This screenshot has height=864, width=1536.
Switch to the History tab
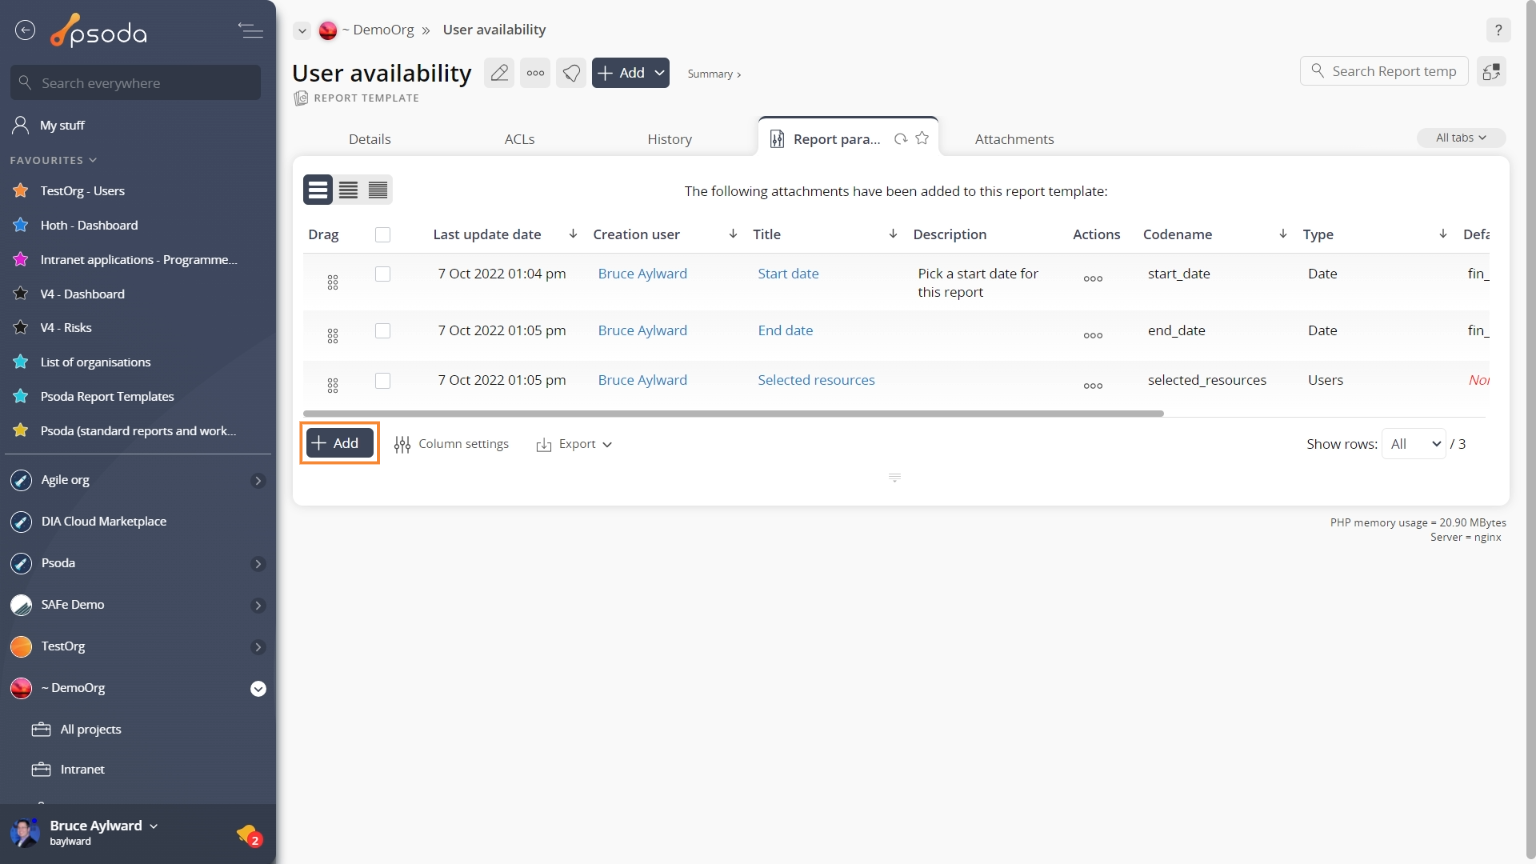pos(669,139)
